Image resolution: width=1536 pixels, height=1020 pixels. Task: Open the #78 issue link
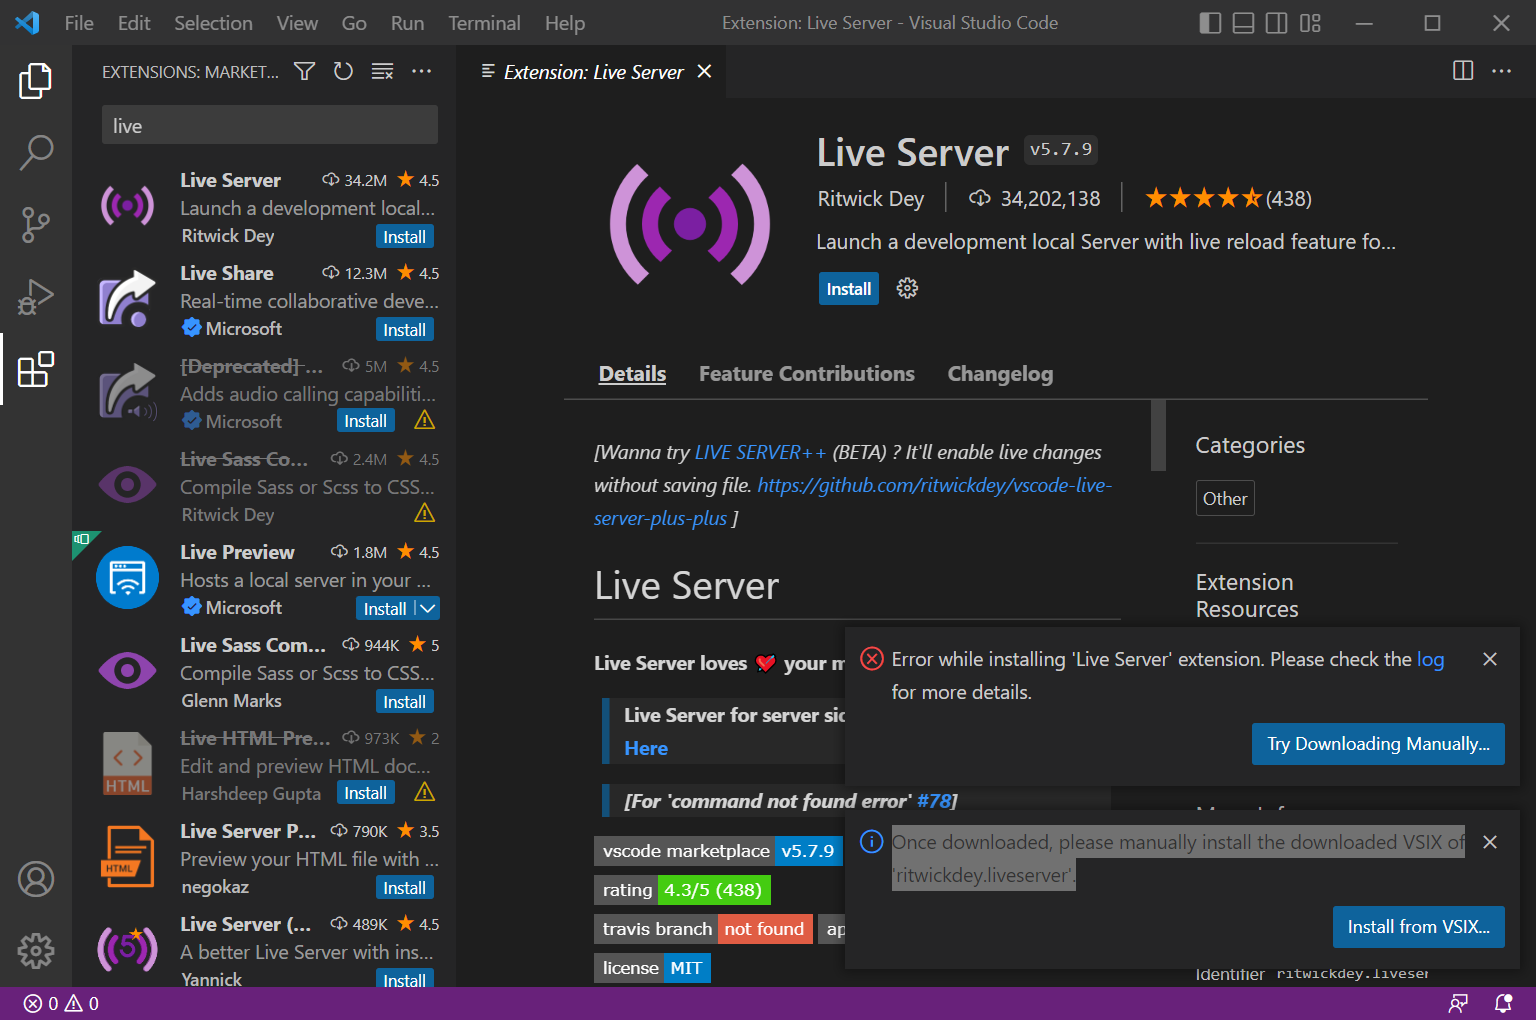coord(934,801)
